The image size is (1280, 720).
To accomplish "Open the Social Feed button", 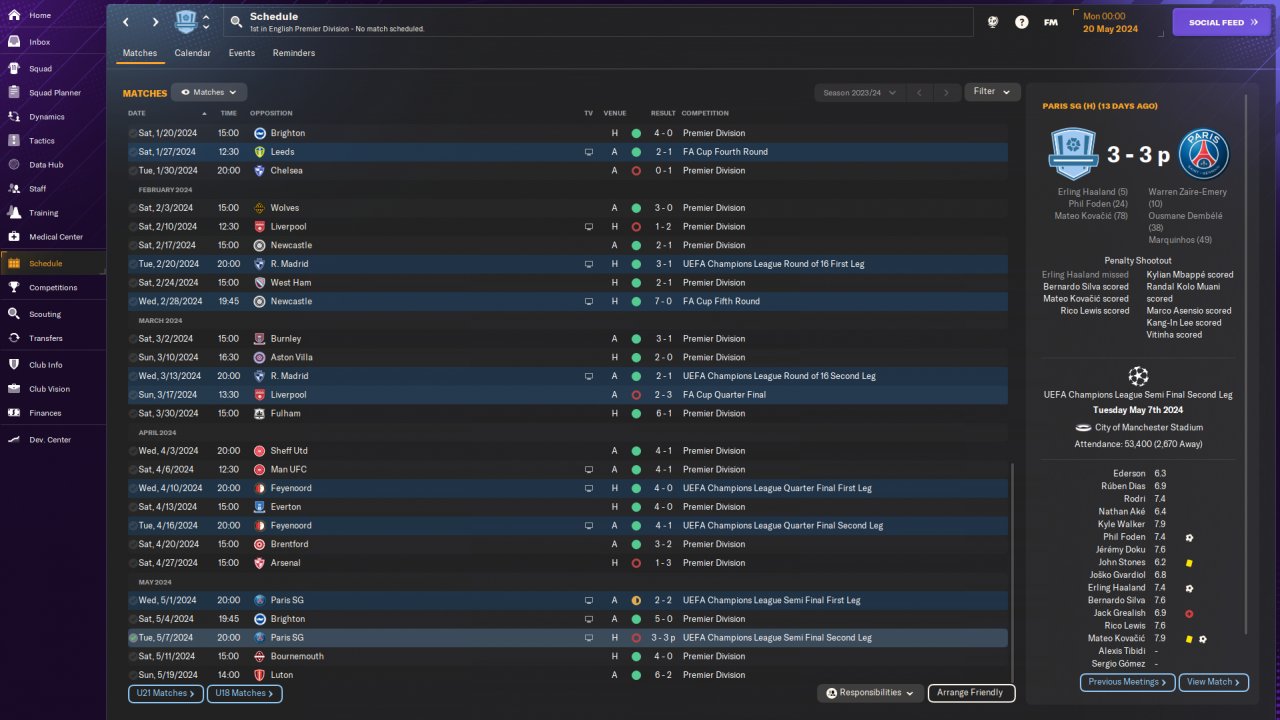I will click(x=1221, y=22).
